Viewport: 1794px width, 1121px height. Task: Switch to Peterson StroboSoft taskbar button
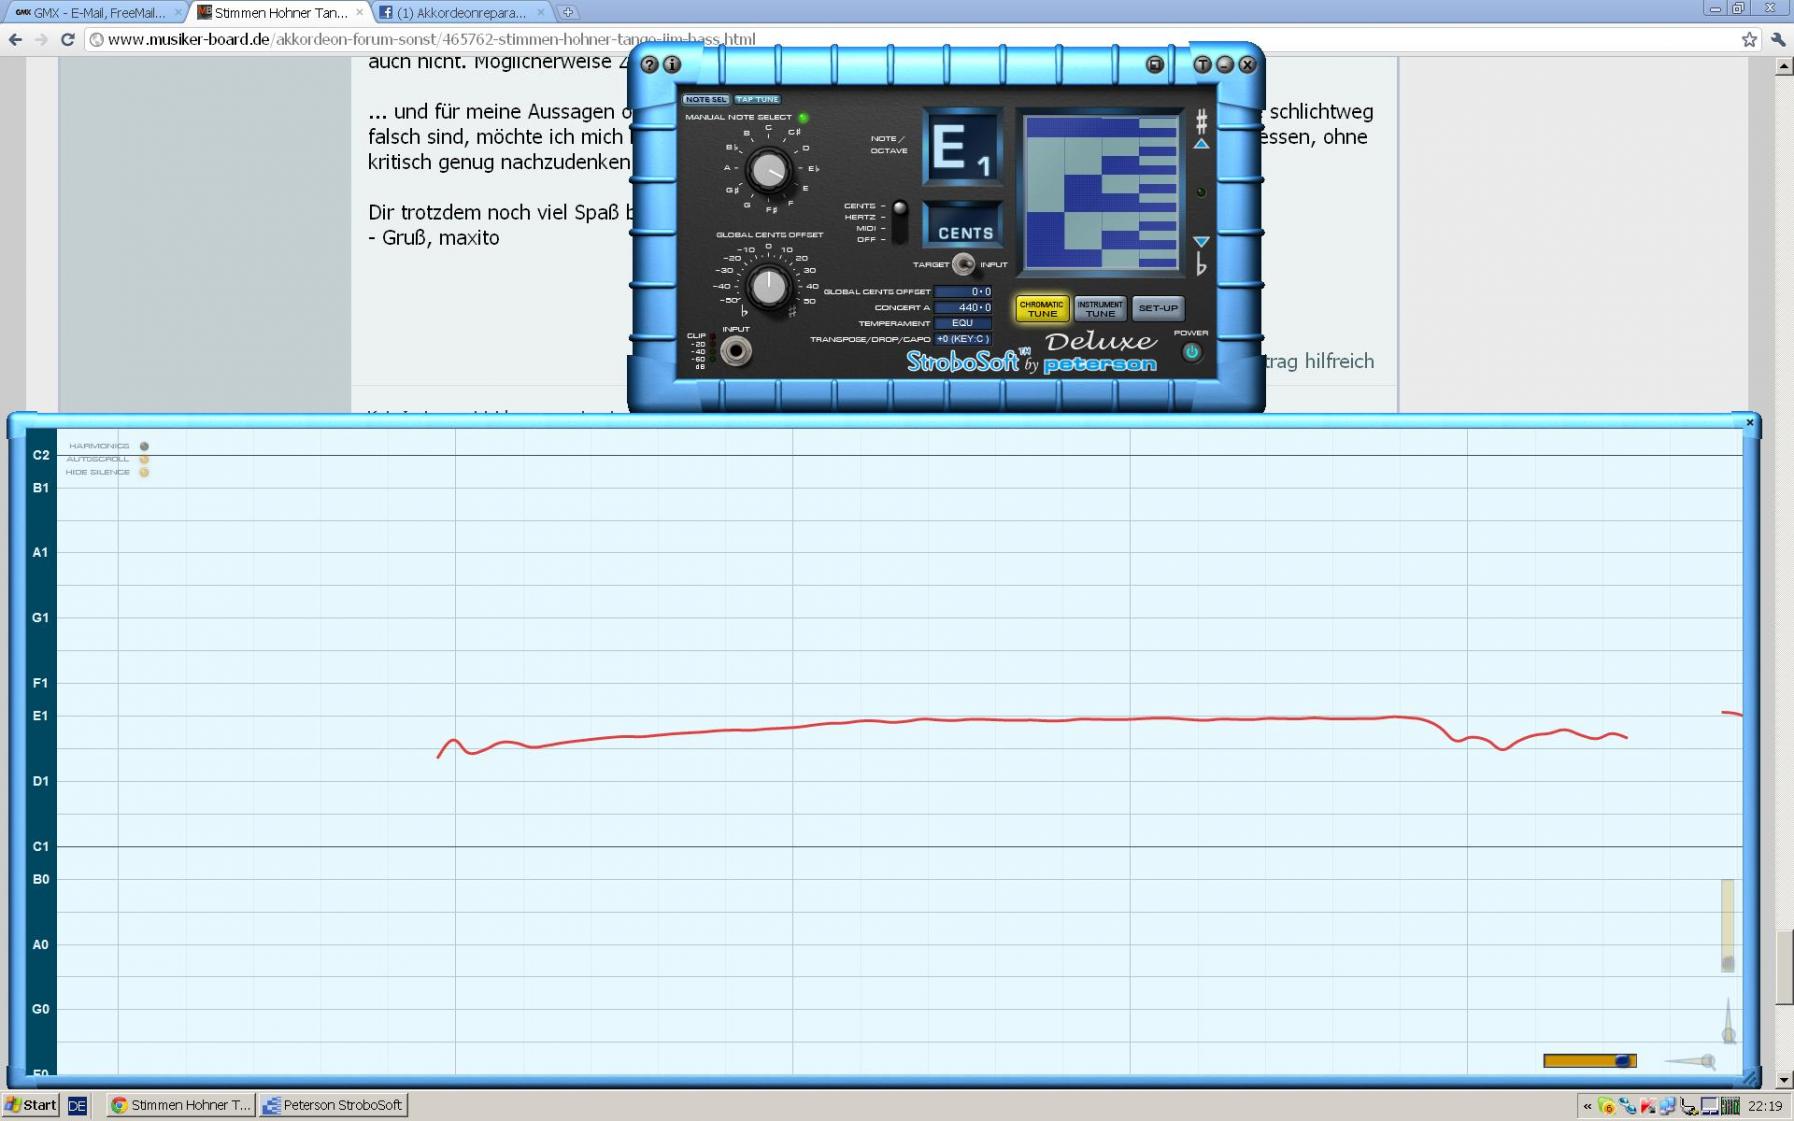(334, 1105)
